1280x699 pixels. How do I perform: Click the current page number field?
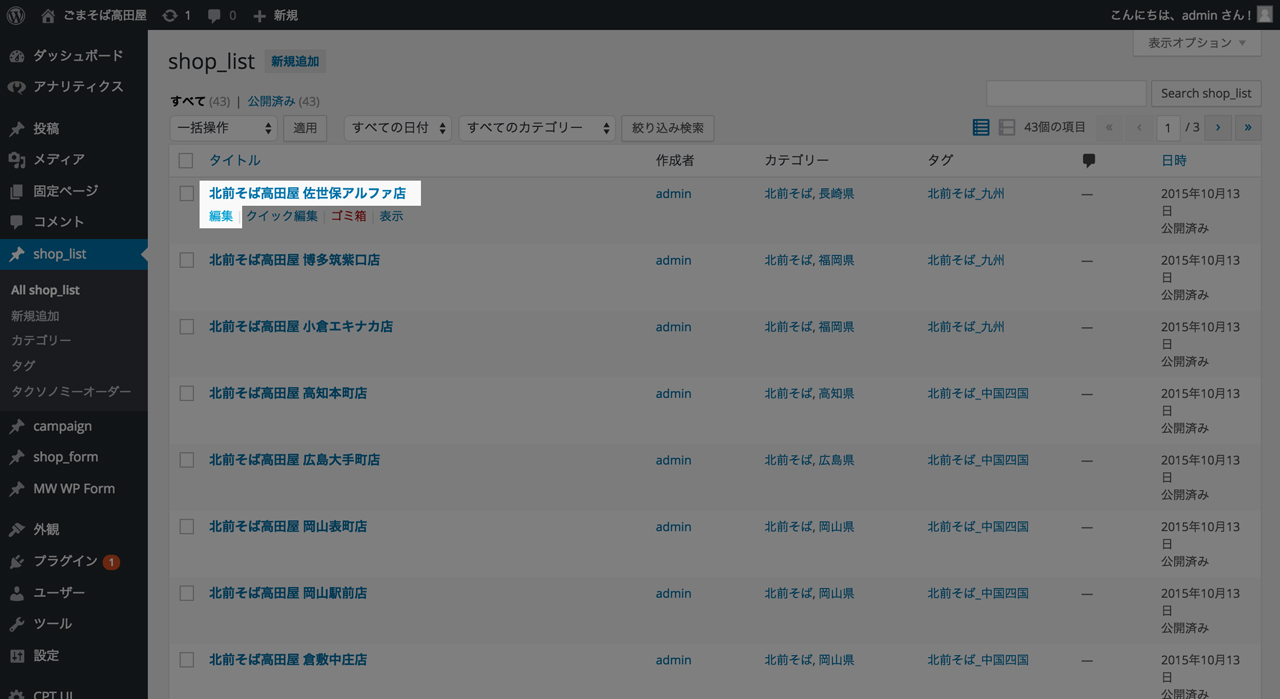1168,128
